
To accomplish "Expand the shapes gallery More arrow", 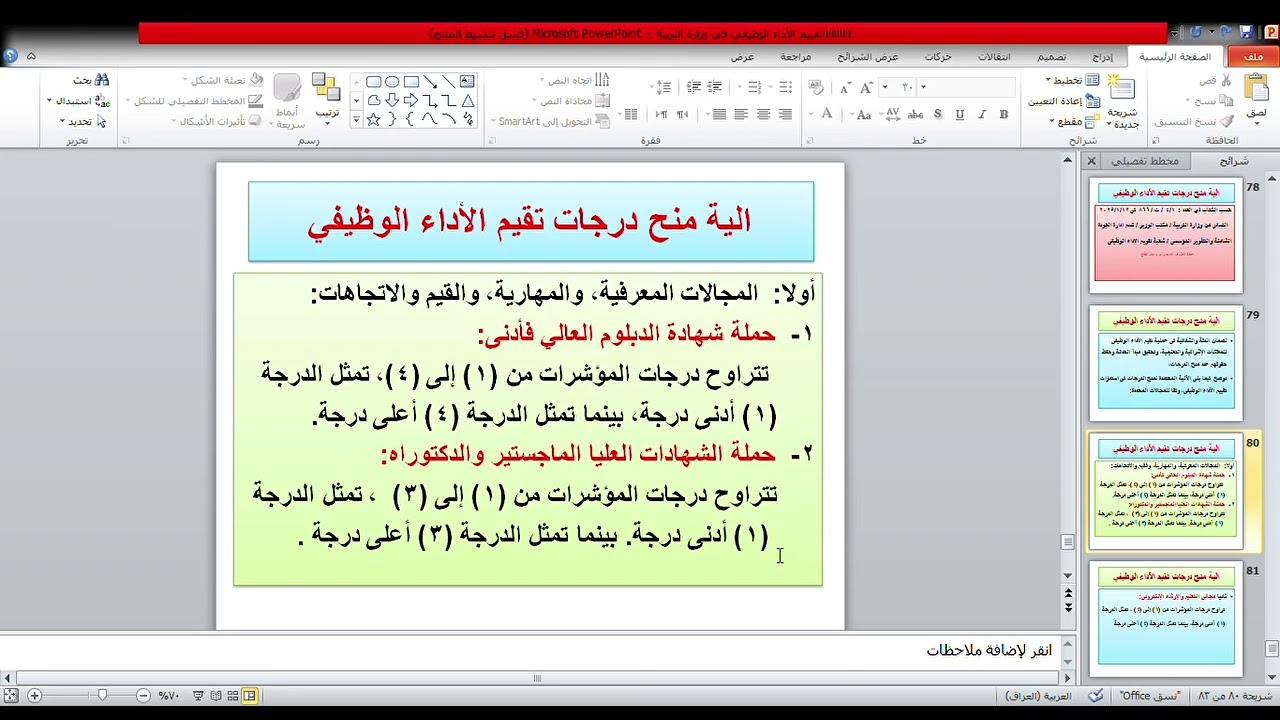I will [356, 120].
